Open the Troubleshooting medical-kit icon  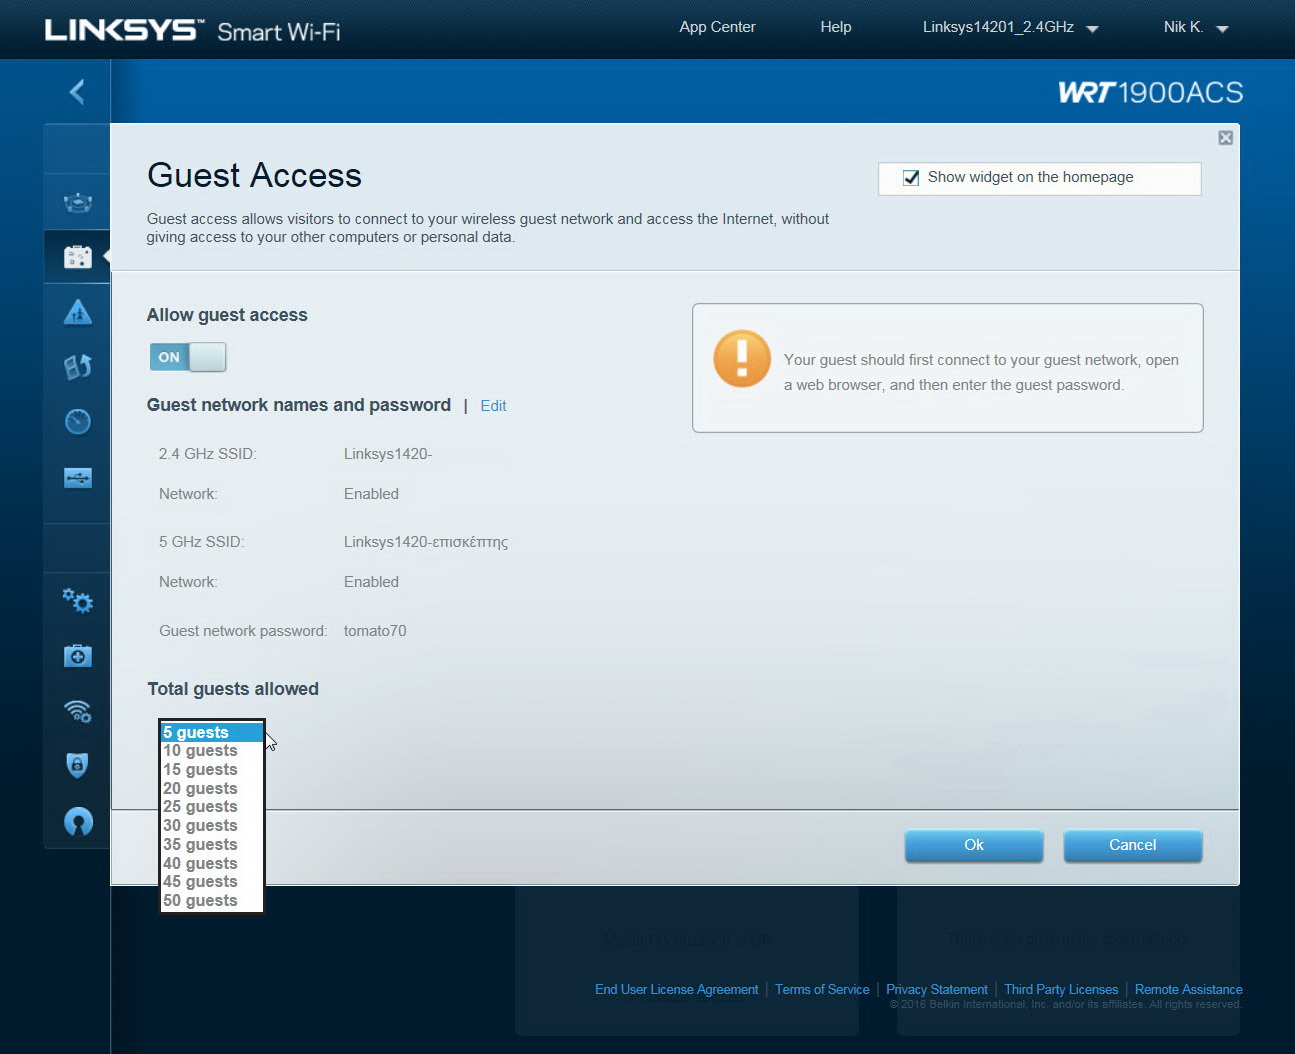pyautogui.click(x=78, y=656)
